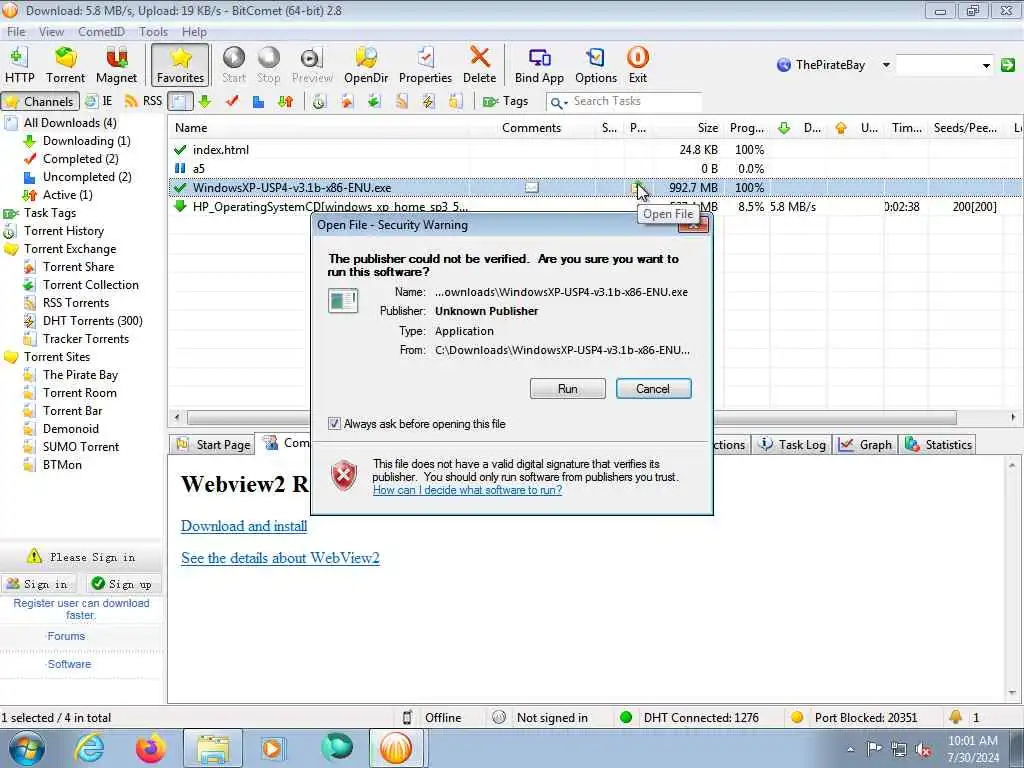Click the torrent history clock icon
The image size is (1024, 768).
click(x=319, y=101)
